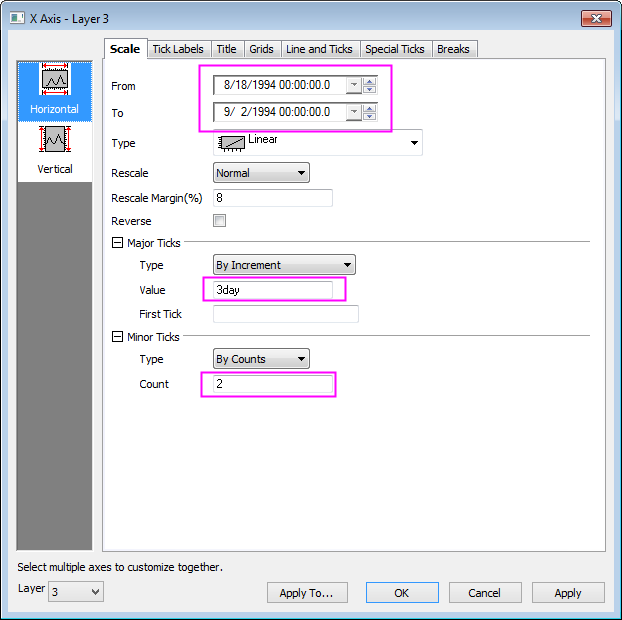
Task: Decrease the To date spinner value
Action: [x=370, y=117]
